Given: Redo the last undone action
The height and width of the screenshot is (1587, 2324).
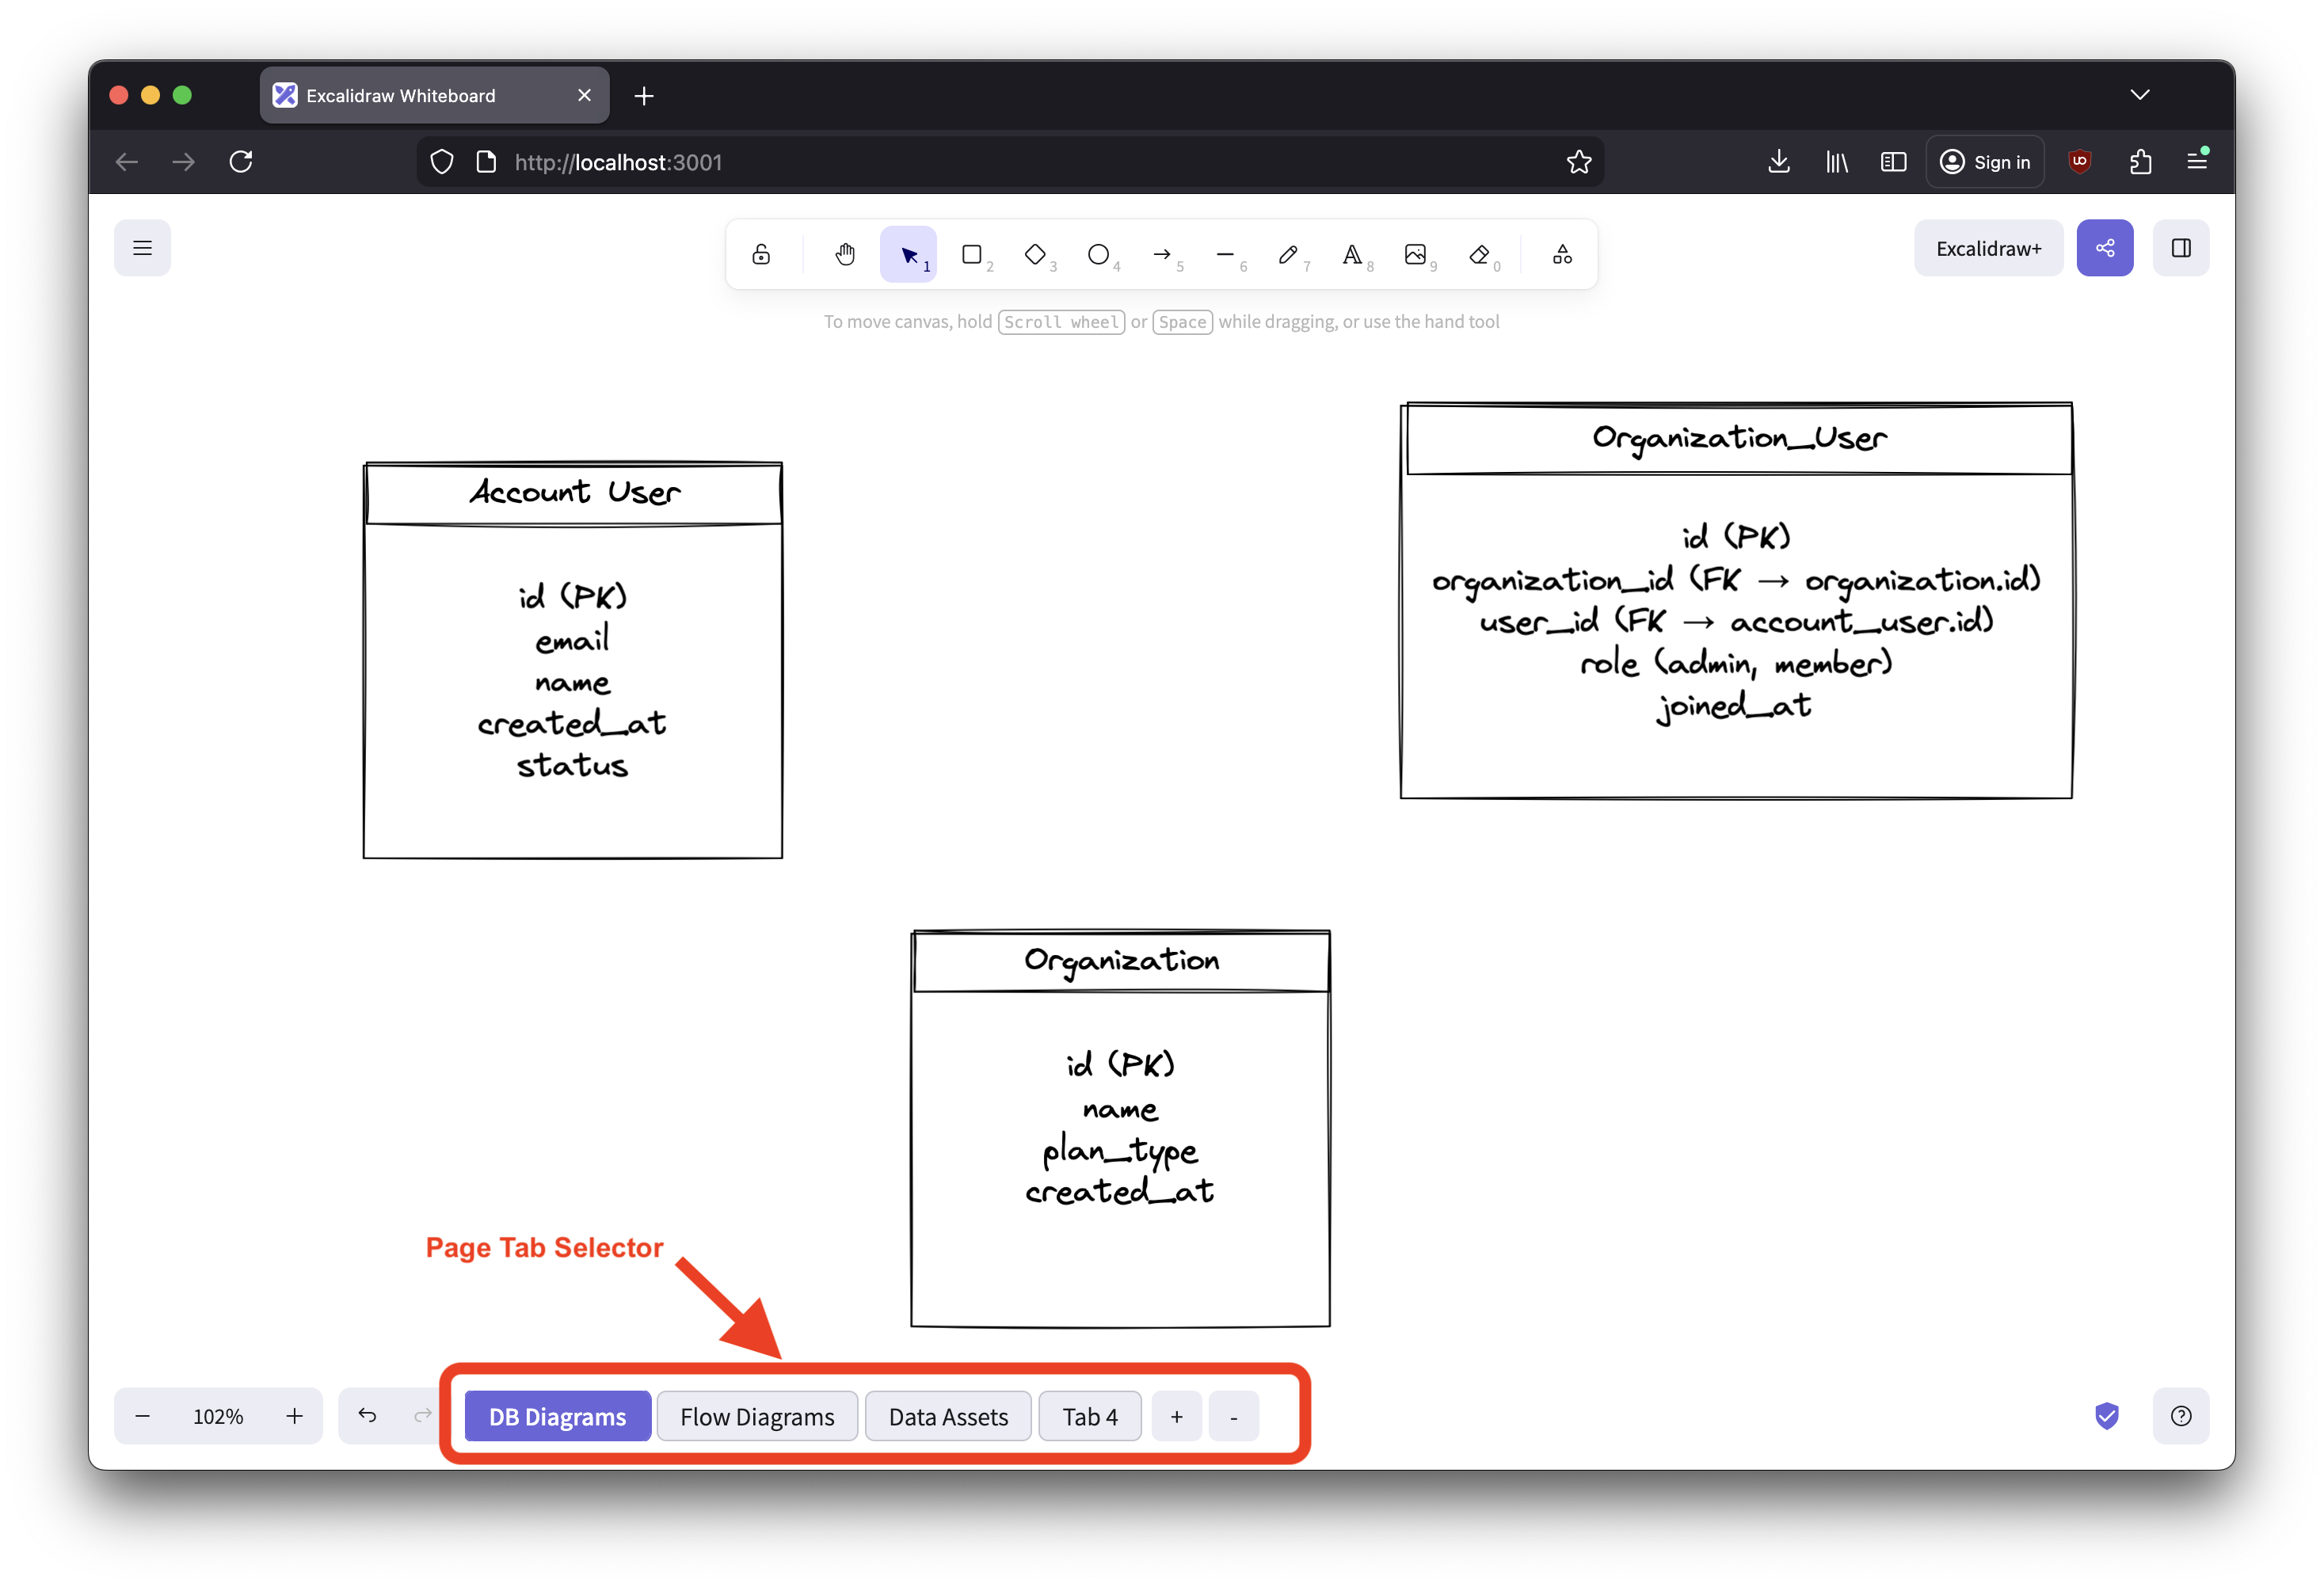Looking at the screenshot, I should click(x=422, y=1415).
